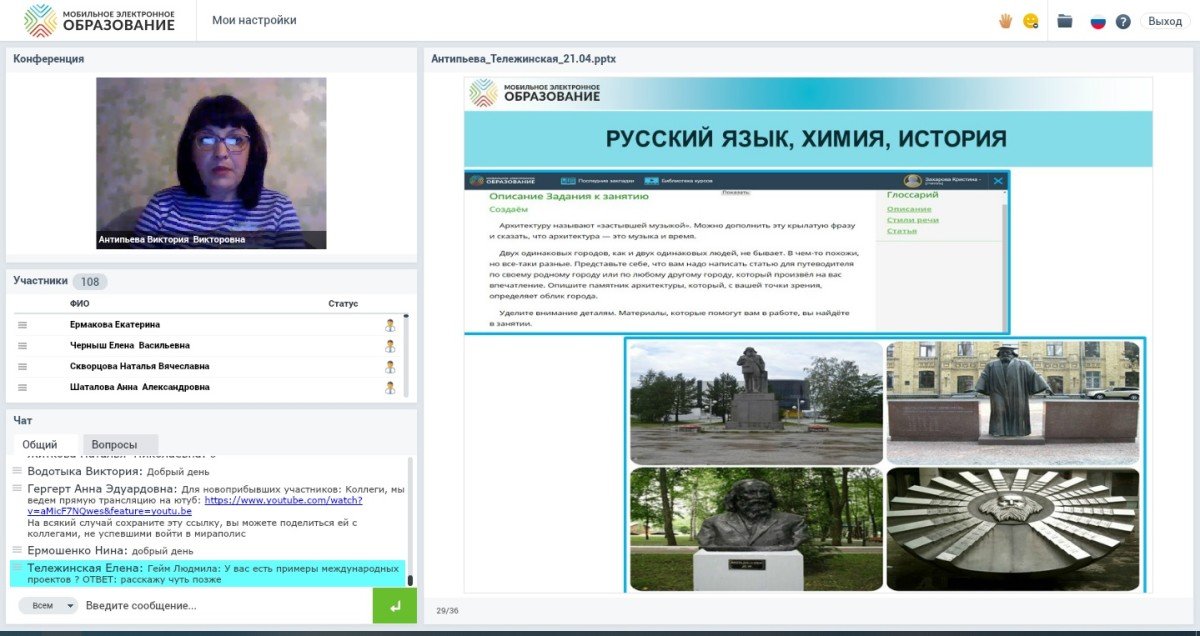Switch to the Общий chat tab
The width and height of the screenshot is (1200, 636).
click(x=40, y=445)
